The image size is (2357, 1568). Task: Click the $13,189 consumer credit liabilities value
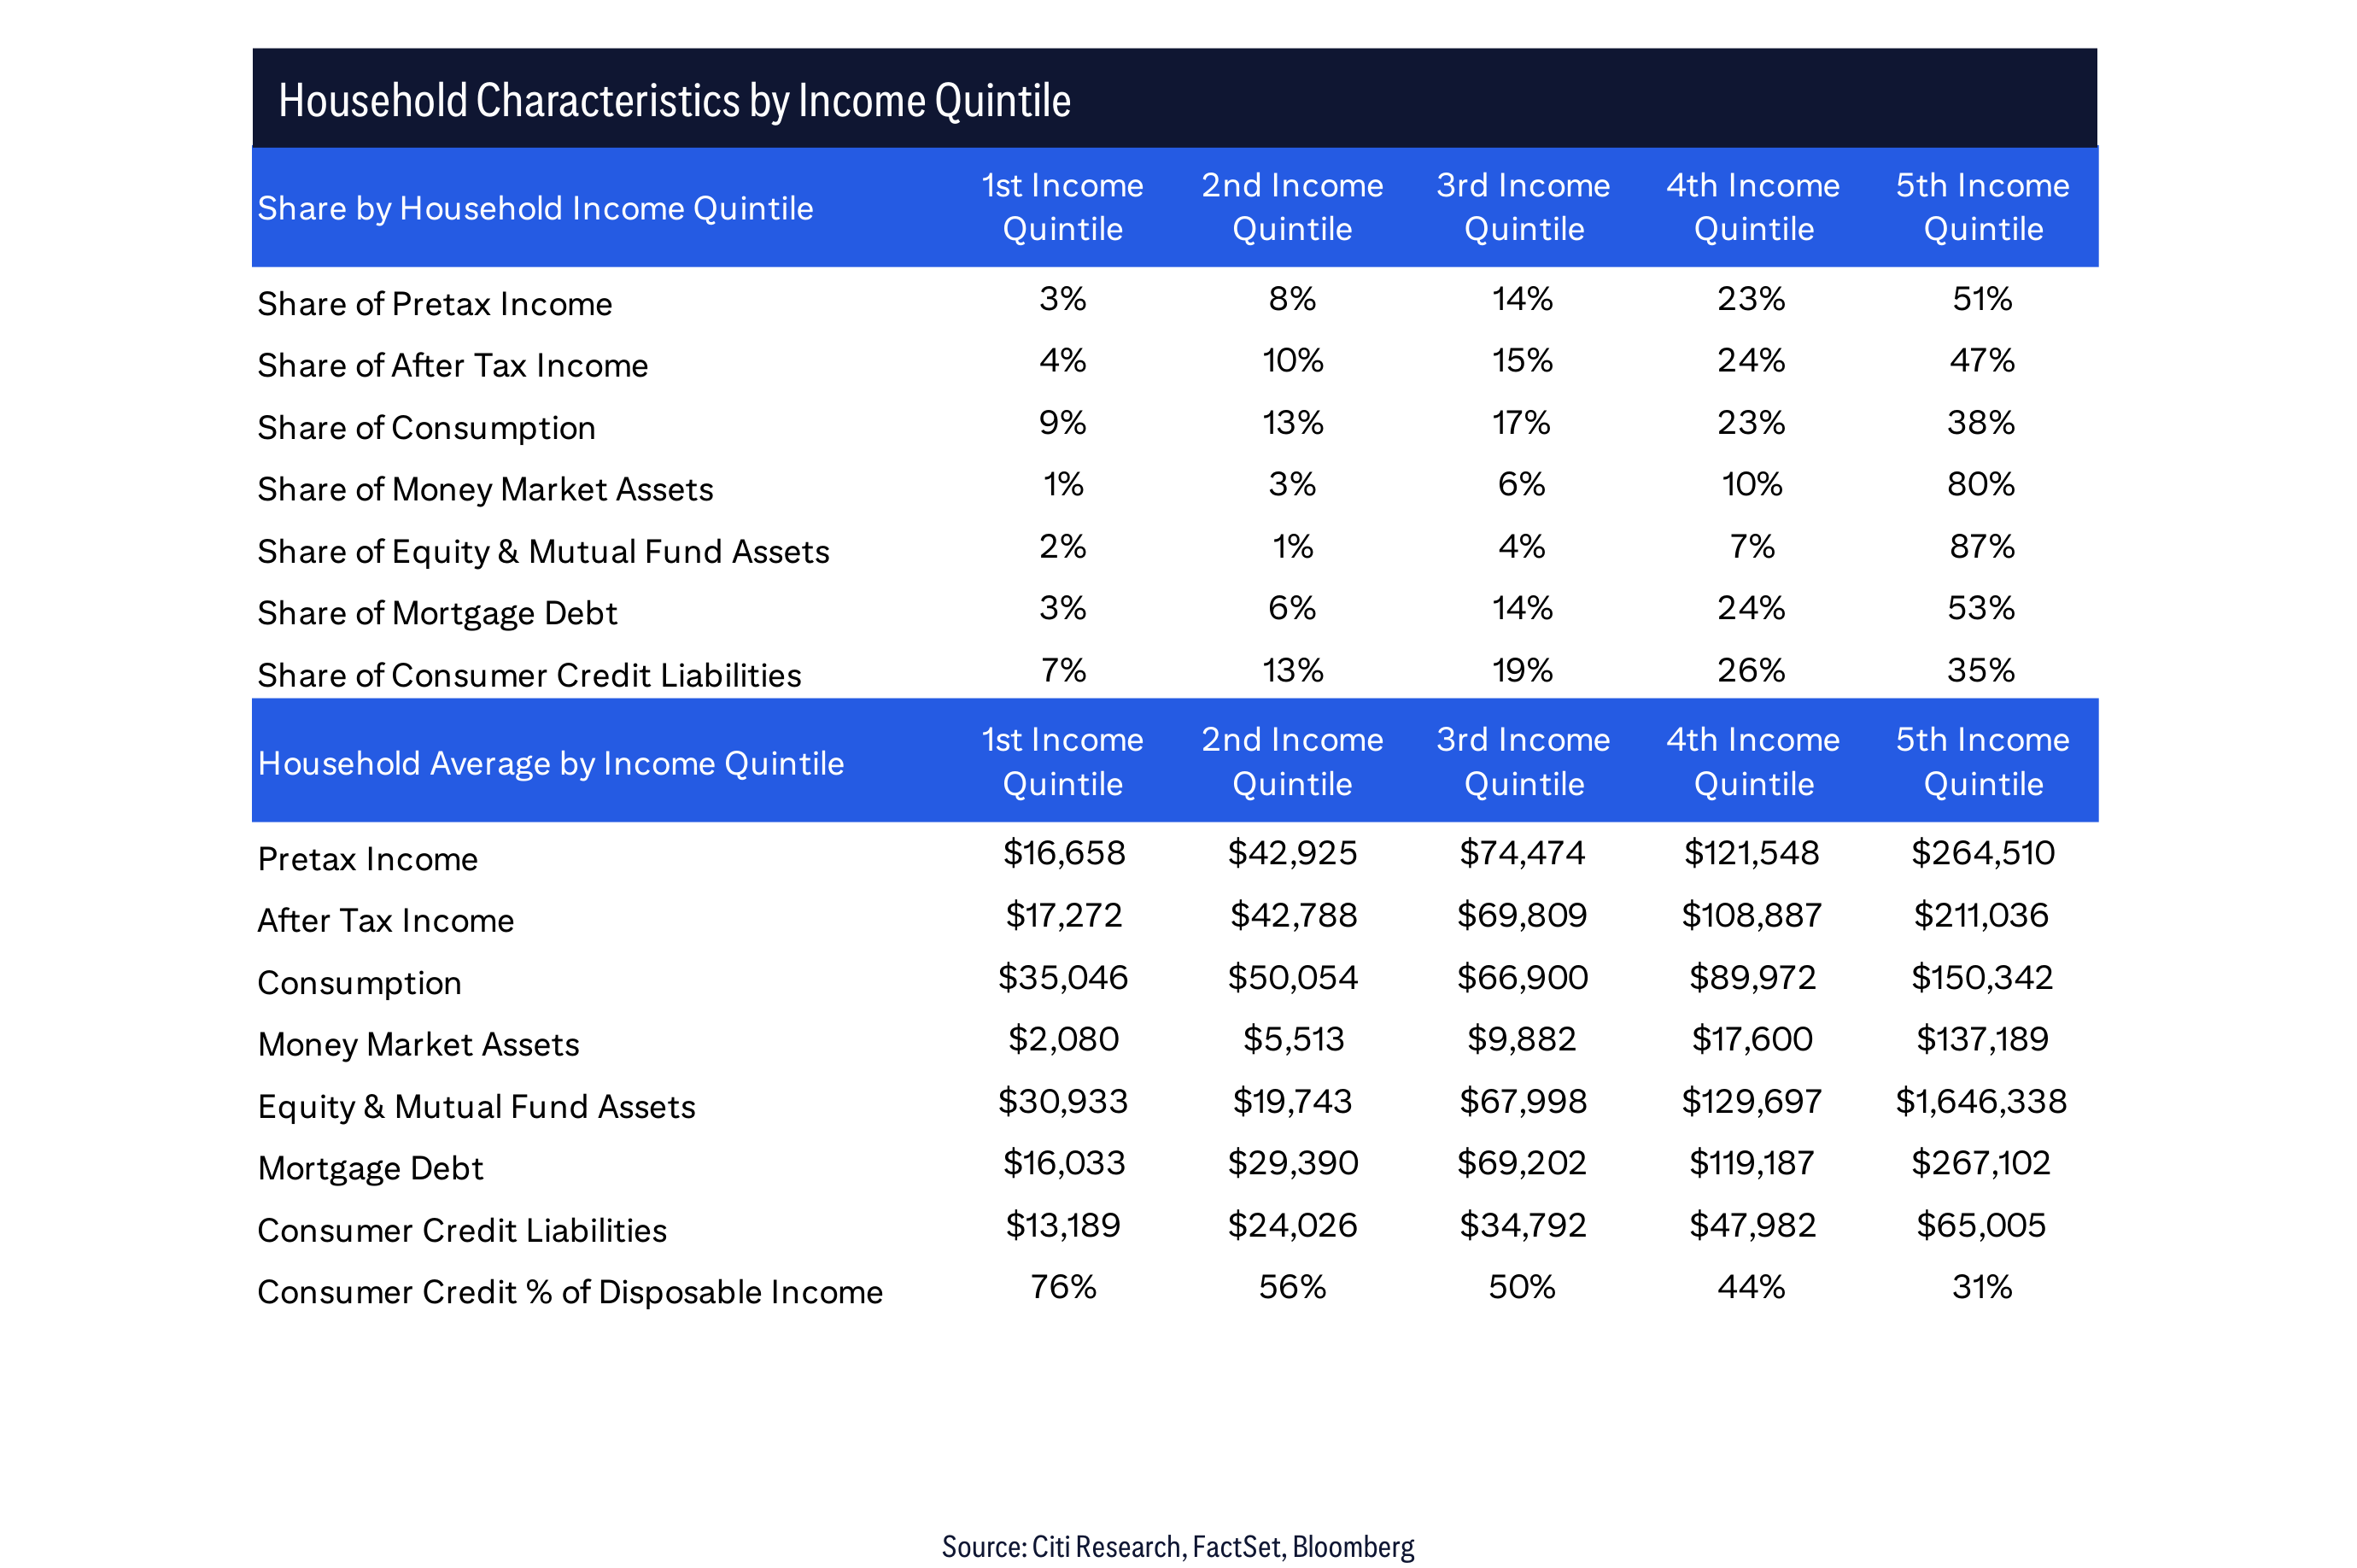coord(1063,1225)
